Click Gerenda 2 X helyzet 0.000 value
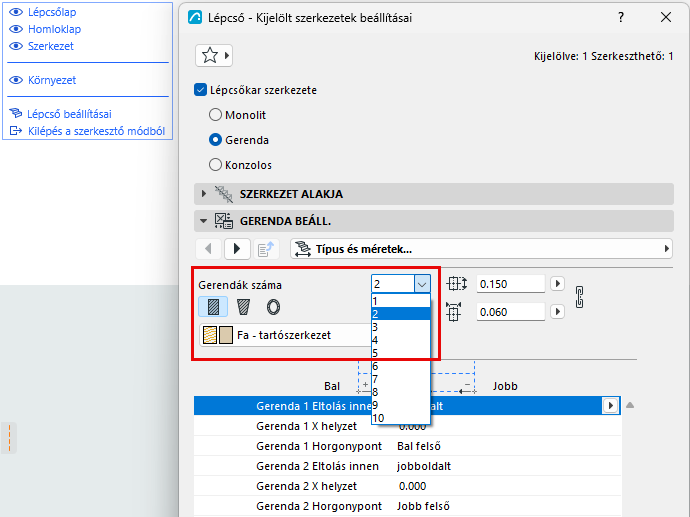Image resolution: width=690 pixels, height=517 pixels. (412, 486)
